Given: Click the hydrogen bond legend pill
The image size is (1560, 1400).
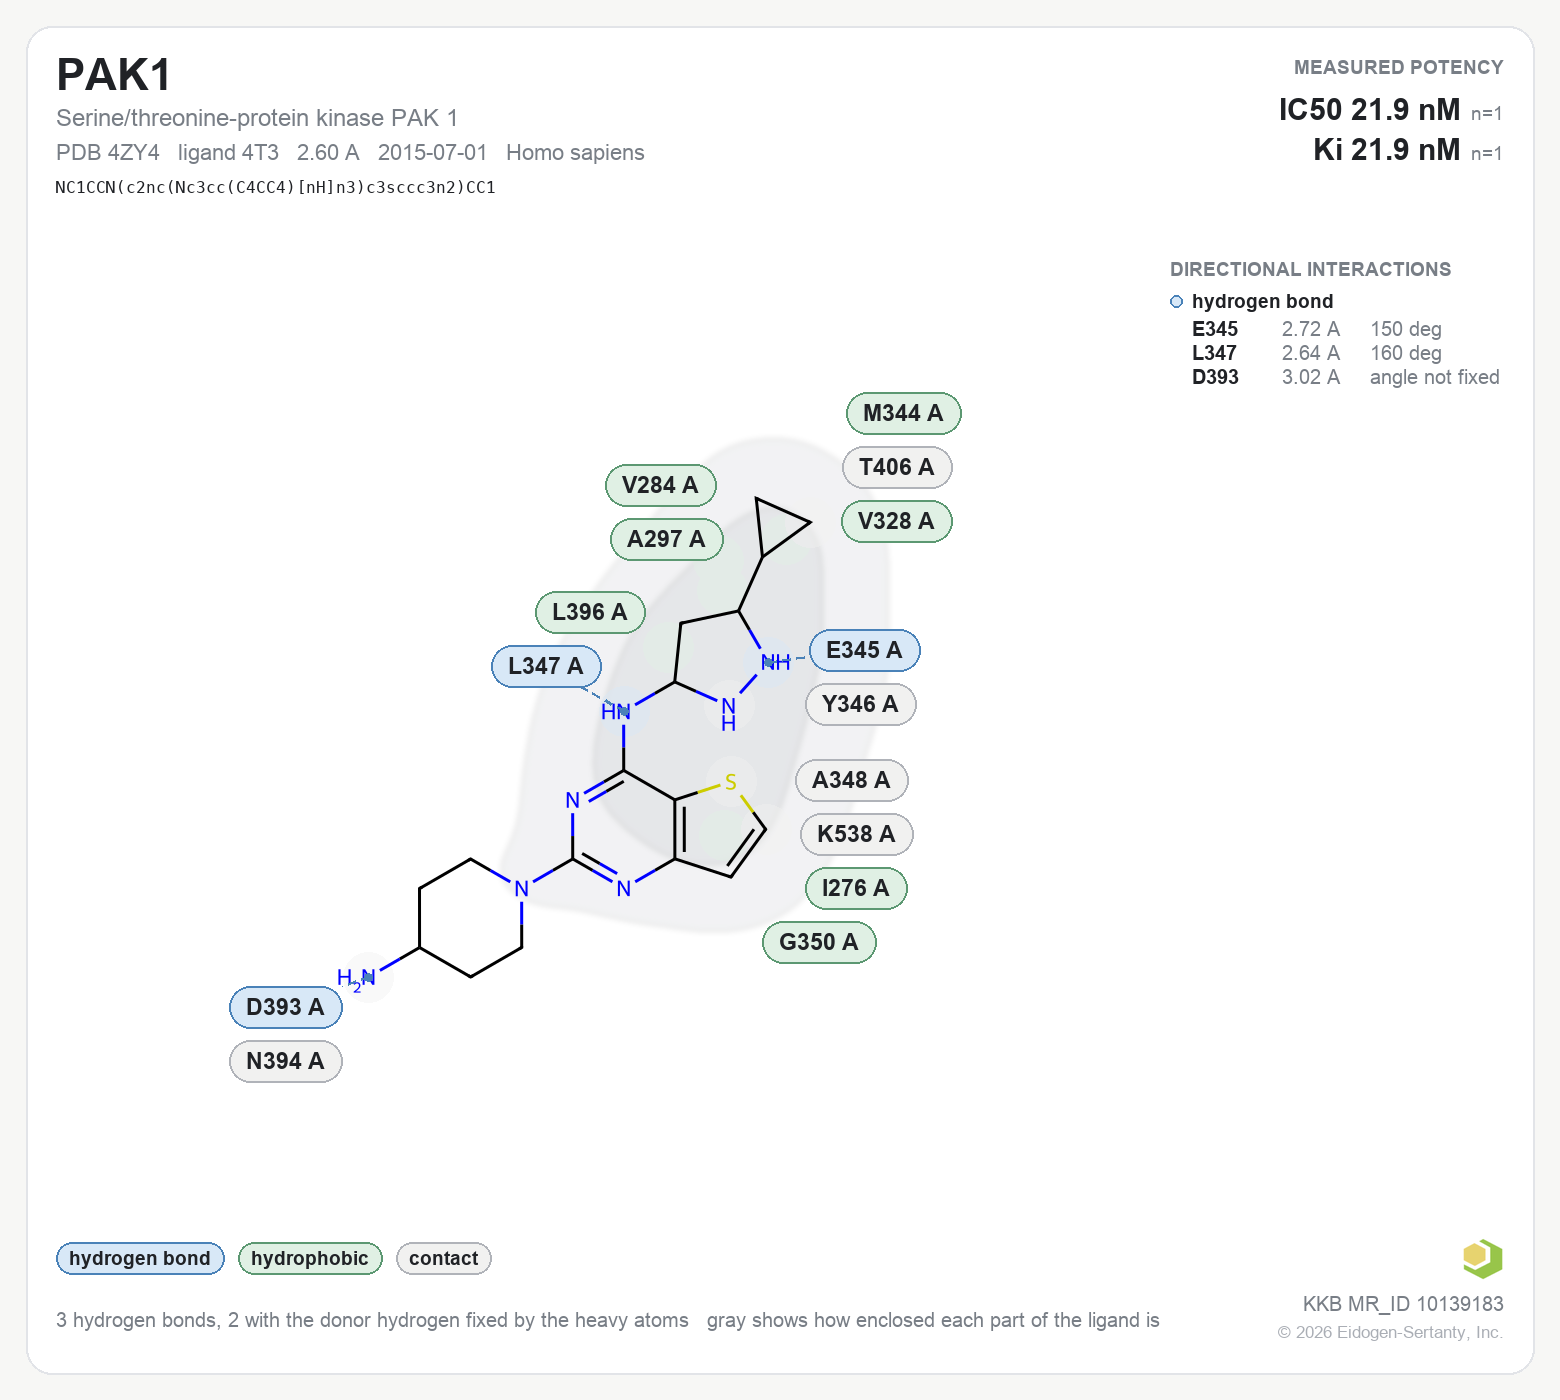Looking at the screenshot, I should (140, 1258).
